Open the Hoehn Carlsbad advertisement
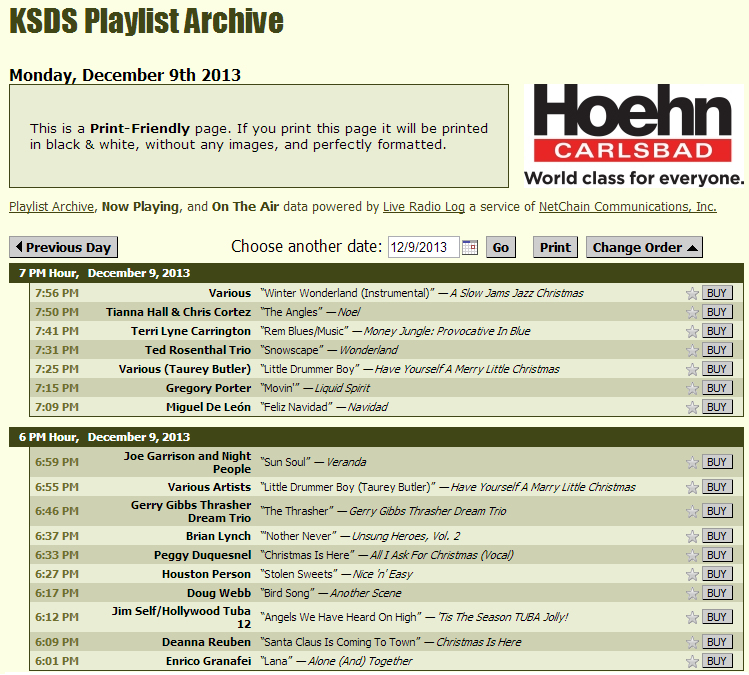 (x=634, y=136)
